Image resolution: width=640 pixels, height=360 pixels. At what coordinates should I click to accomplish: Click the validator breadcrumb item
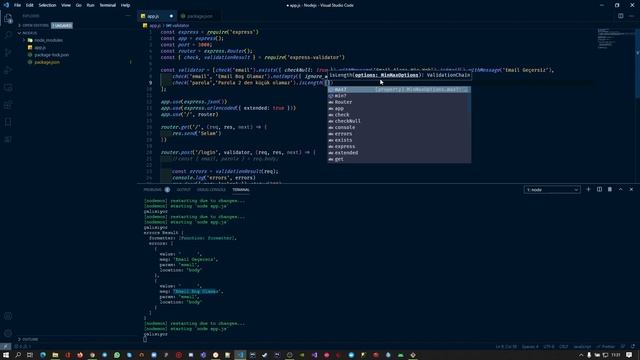178,25
